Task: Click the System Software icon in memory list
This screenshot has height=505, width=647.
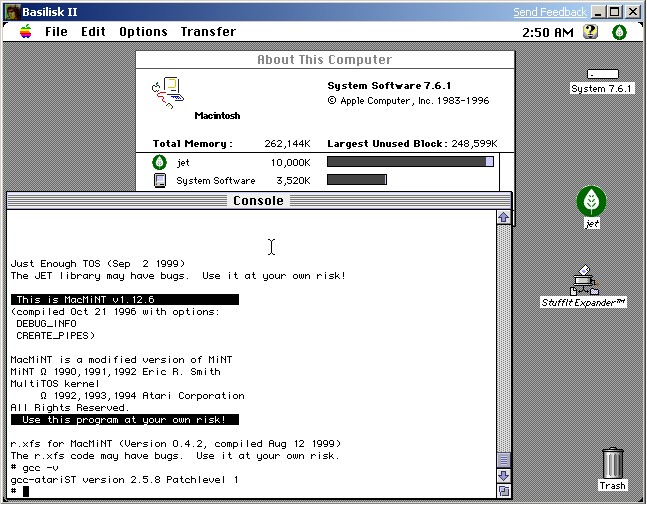Action: tap(159, 181)
